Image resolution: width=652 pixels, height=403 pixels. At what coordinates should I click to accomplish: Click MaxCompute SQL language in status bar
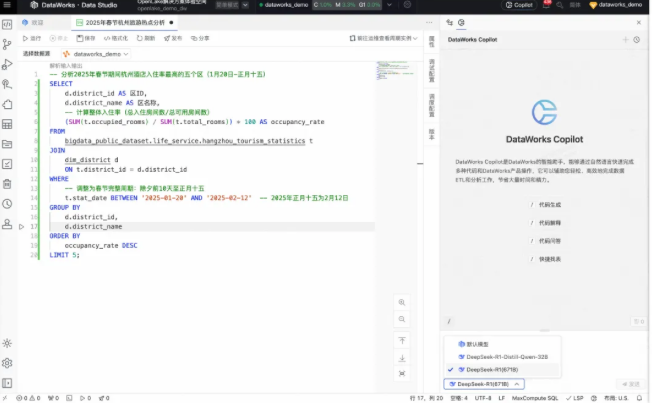coord(532,398)
